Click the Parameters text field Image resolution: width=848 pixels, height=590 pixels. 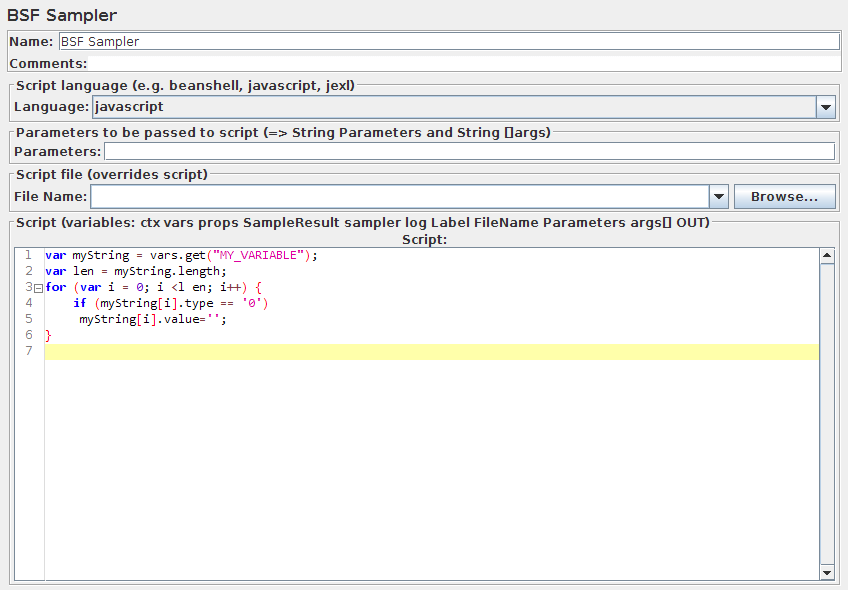point(469,152)
